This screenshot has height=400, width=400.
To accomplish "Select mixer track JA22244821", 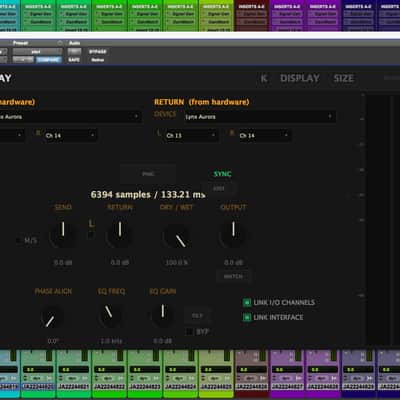I will tap(73, 387).
